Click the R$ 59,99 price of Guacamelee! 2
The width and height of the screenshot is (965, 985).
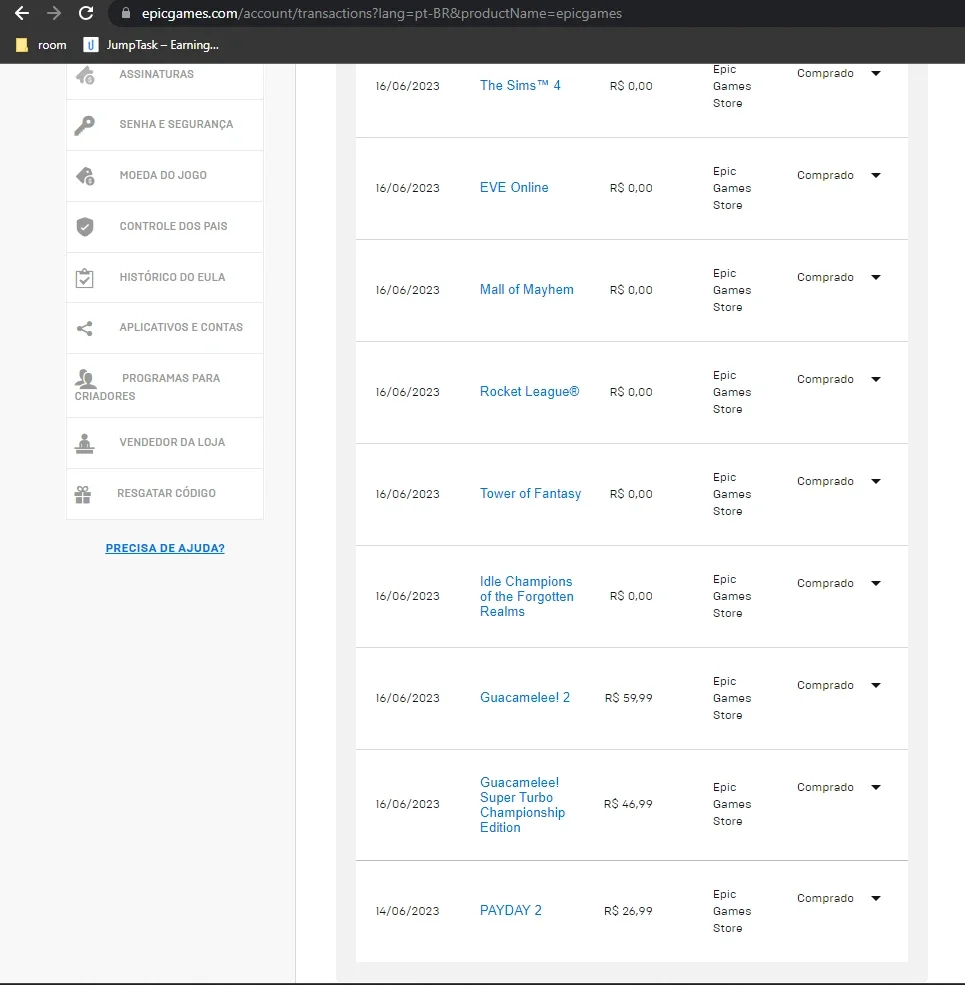[628, 698]
